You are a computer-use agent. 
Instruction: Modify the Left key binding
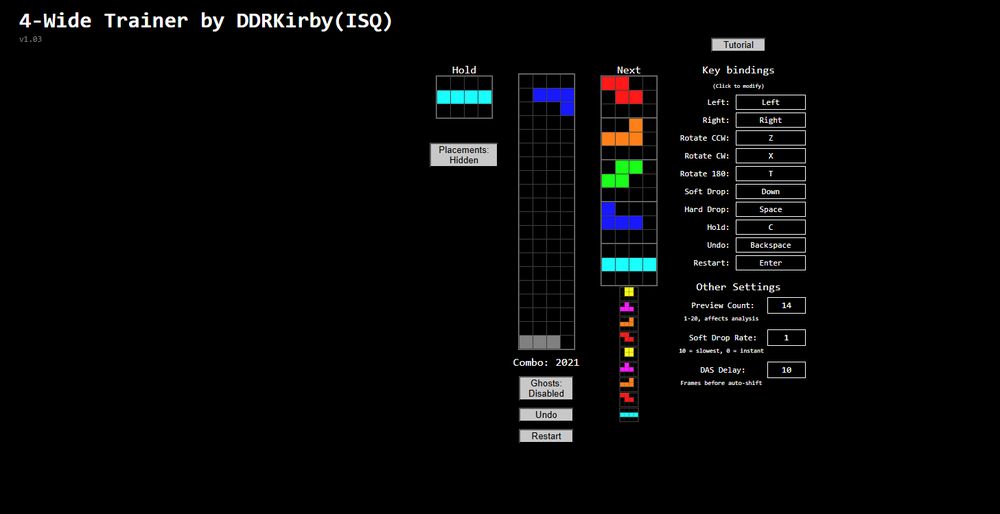point(770,102)
